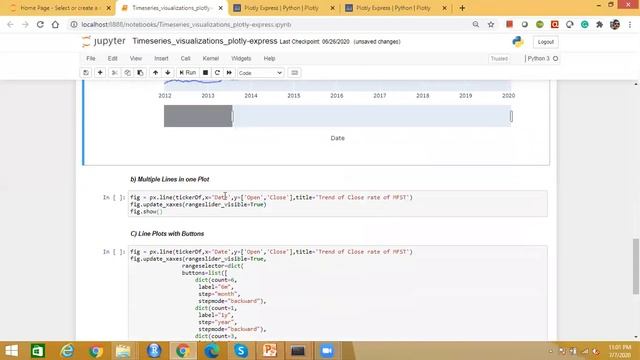Open Excel from the taskbar
The height and width of the screenshot is (360, 640).
(x=38, y=351)
